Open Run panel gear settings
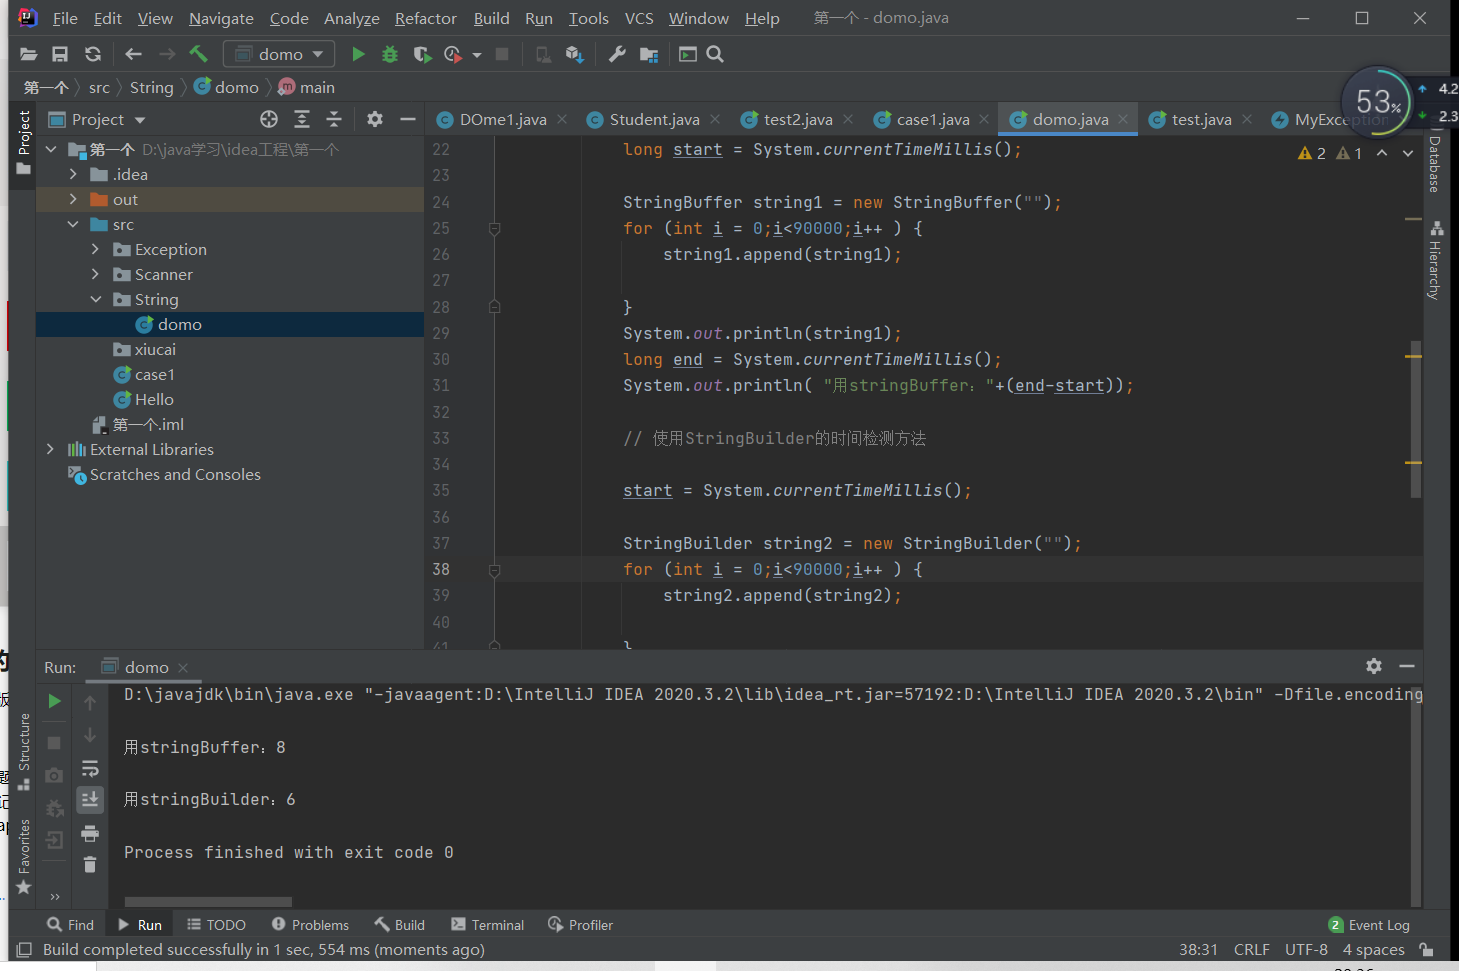 pos(1374,666)
